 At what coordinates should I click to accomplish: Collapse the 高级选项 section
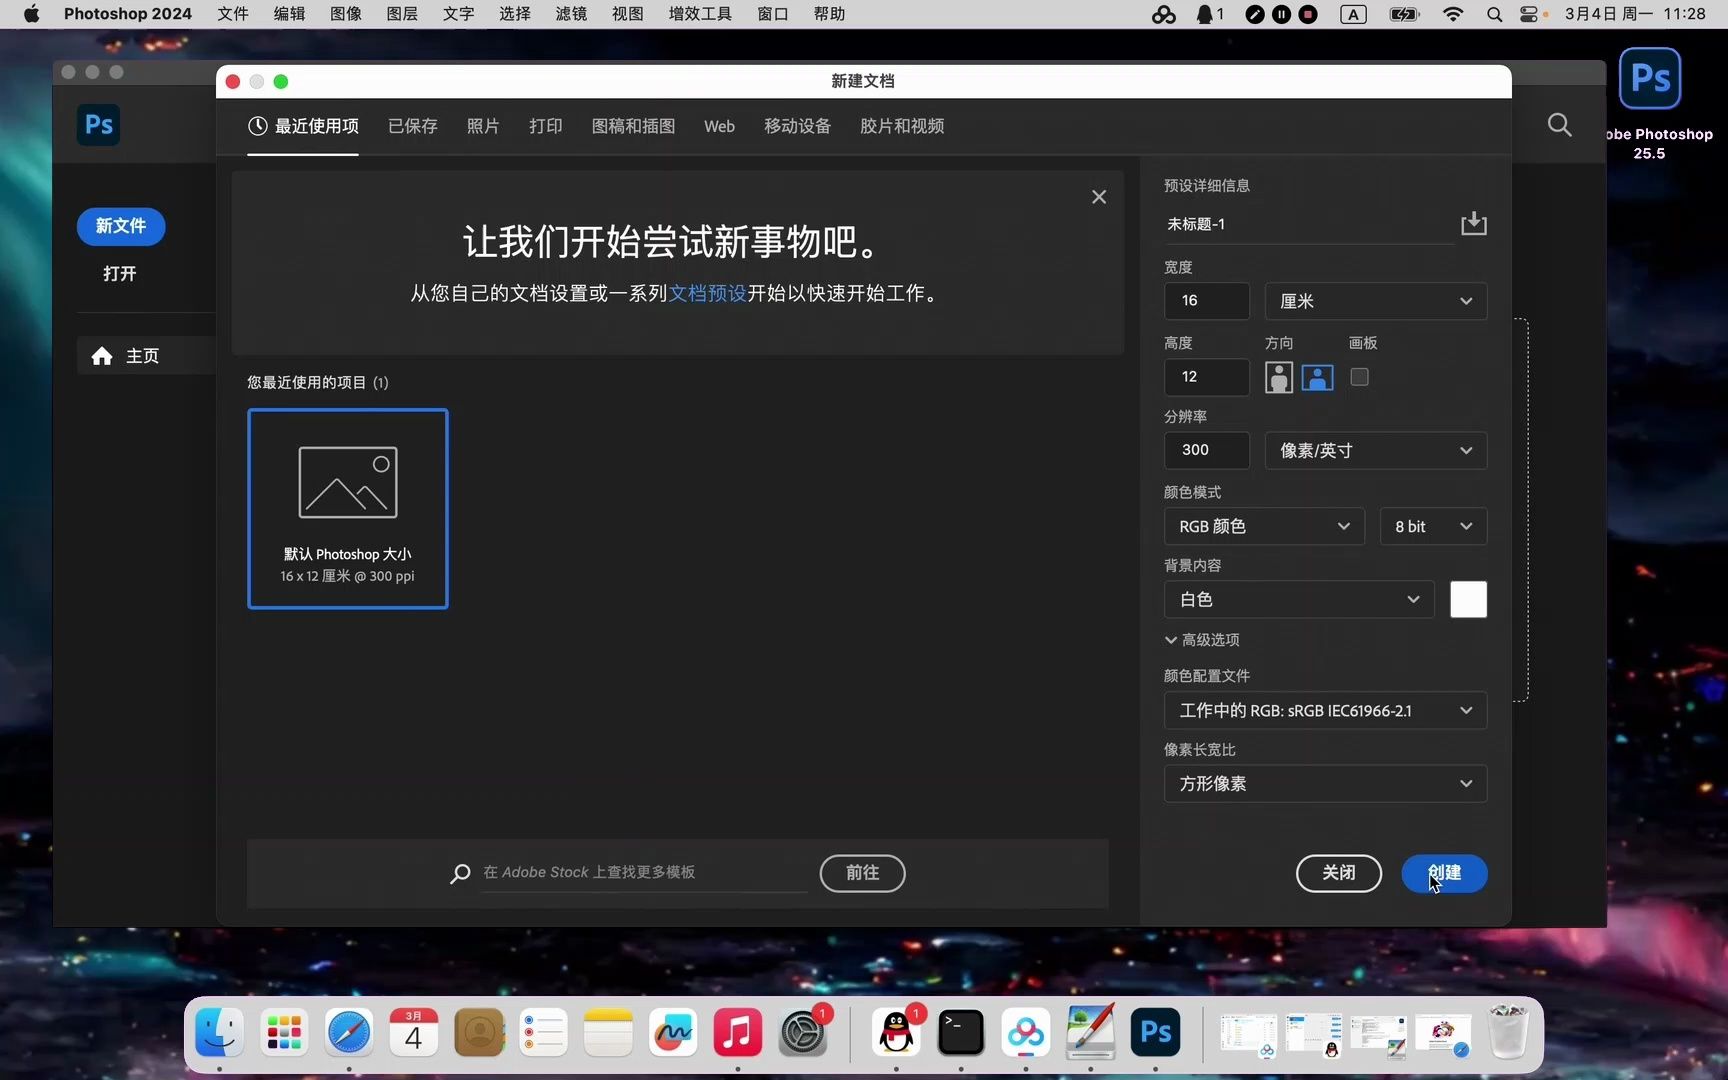pyautogui.click(x=1202, y=640)
